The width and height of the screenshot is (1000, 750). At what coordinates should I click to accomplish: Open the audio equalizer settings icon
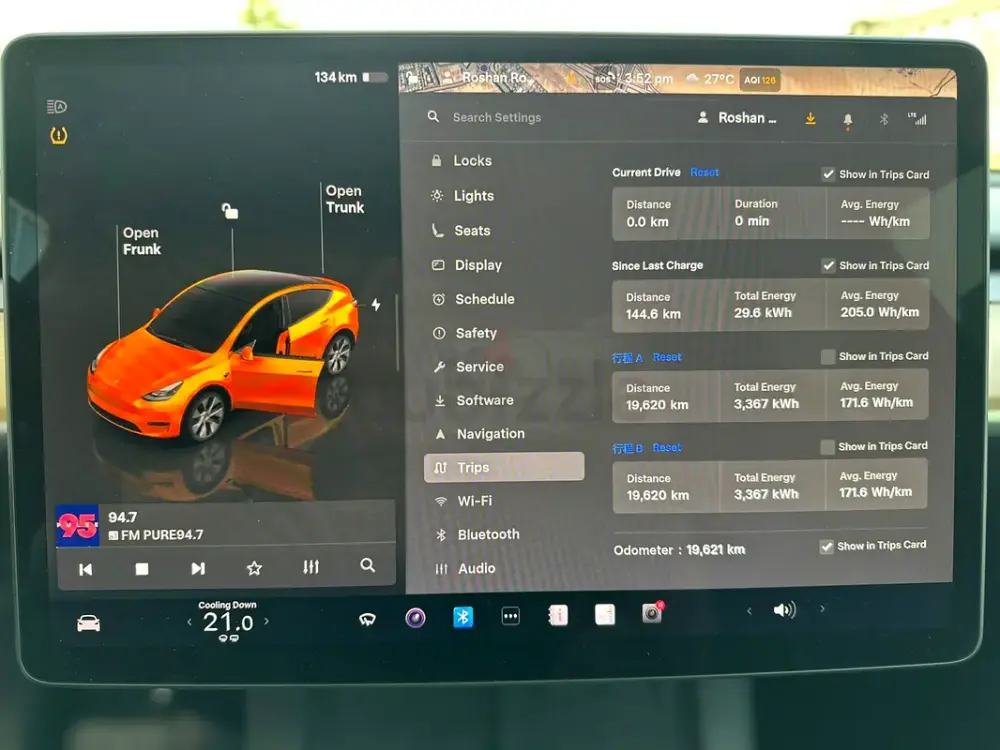[x=311, y=567]
